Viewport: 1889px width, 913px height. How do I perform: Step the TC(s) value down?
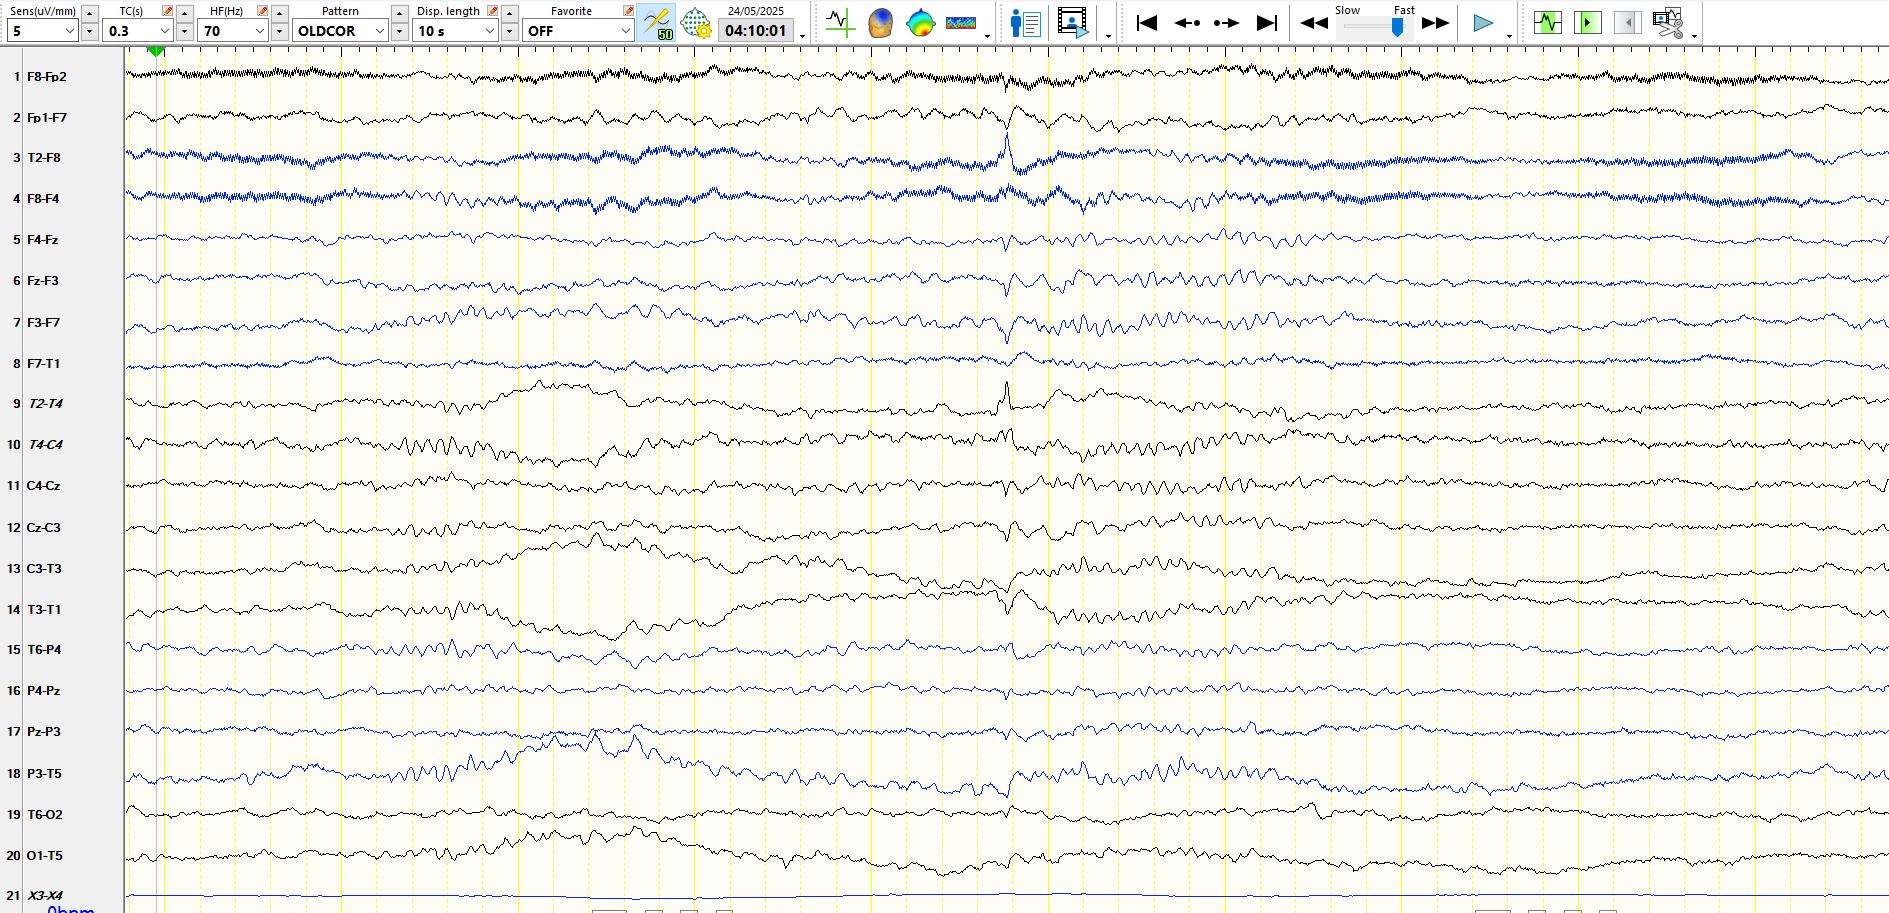pos(185,31)
